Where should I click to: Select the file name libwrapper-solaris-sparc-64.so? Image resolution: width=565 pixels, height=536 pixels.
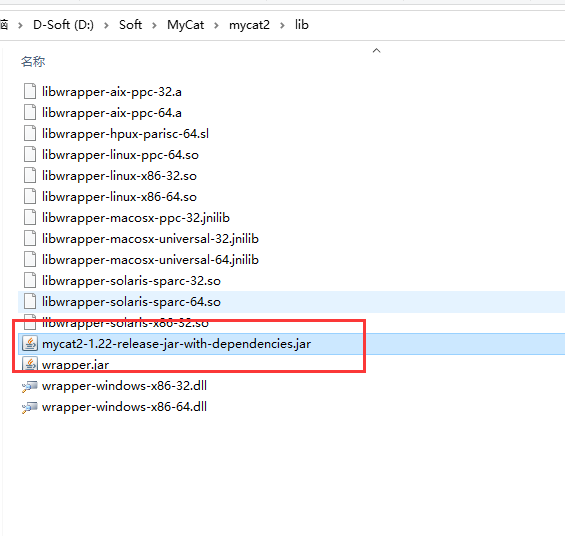131,302
